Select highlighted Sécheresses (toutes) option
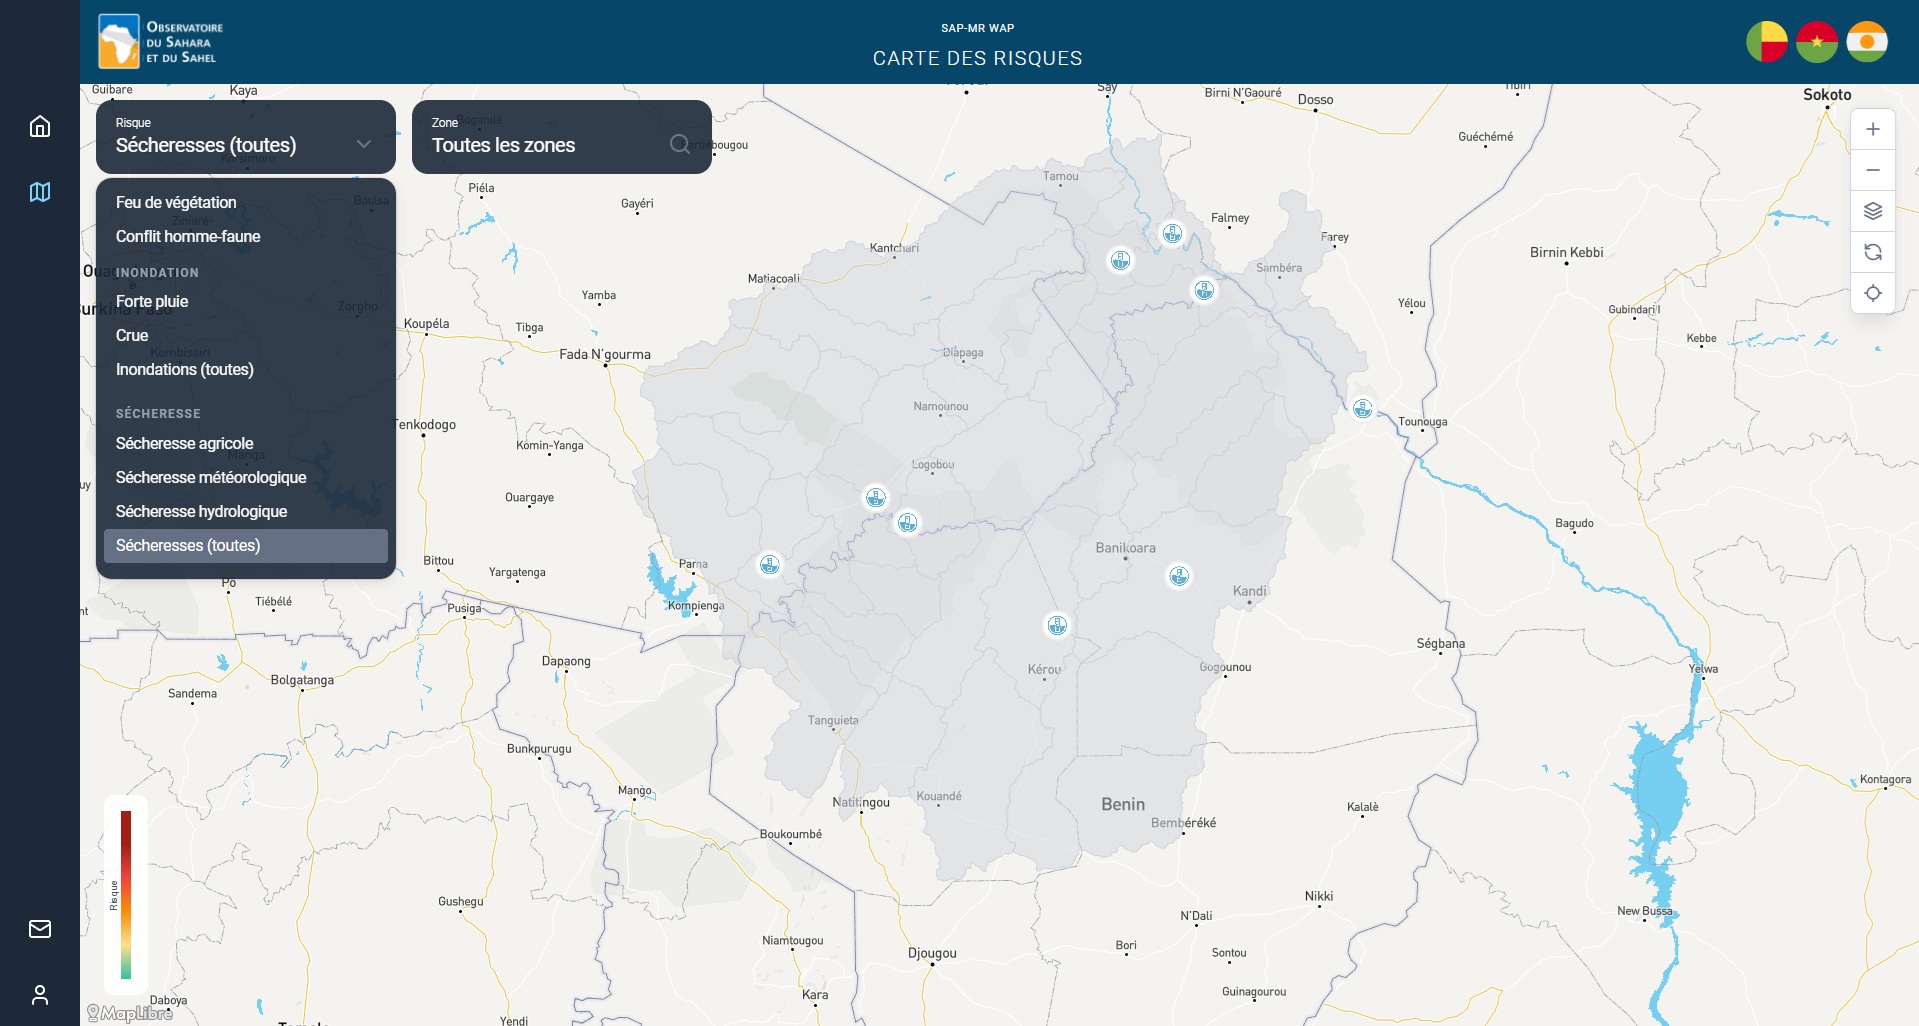This screenshot has height=1026, width=1919. [246, 545]
